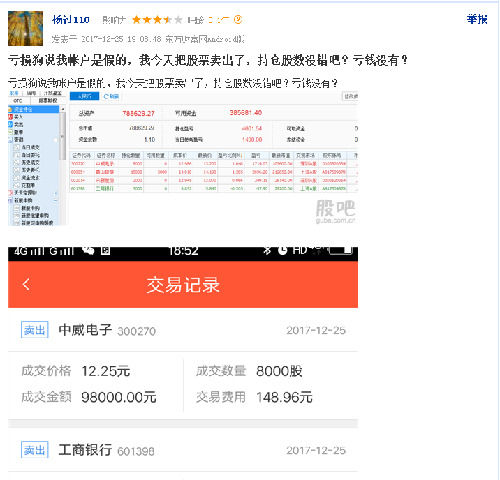Click the poster's avatar image
Viewport: 500px width, 480px height.
click(25, 28)
